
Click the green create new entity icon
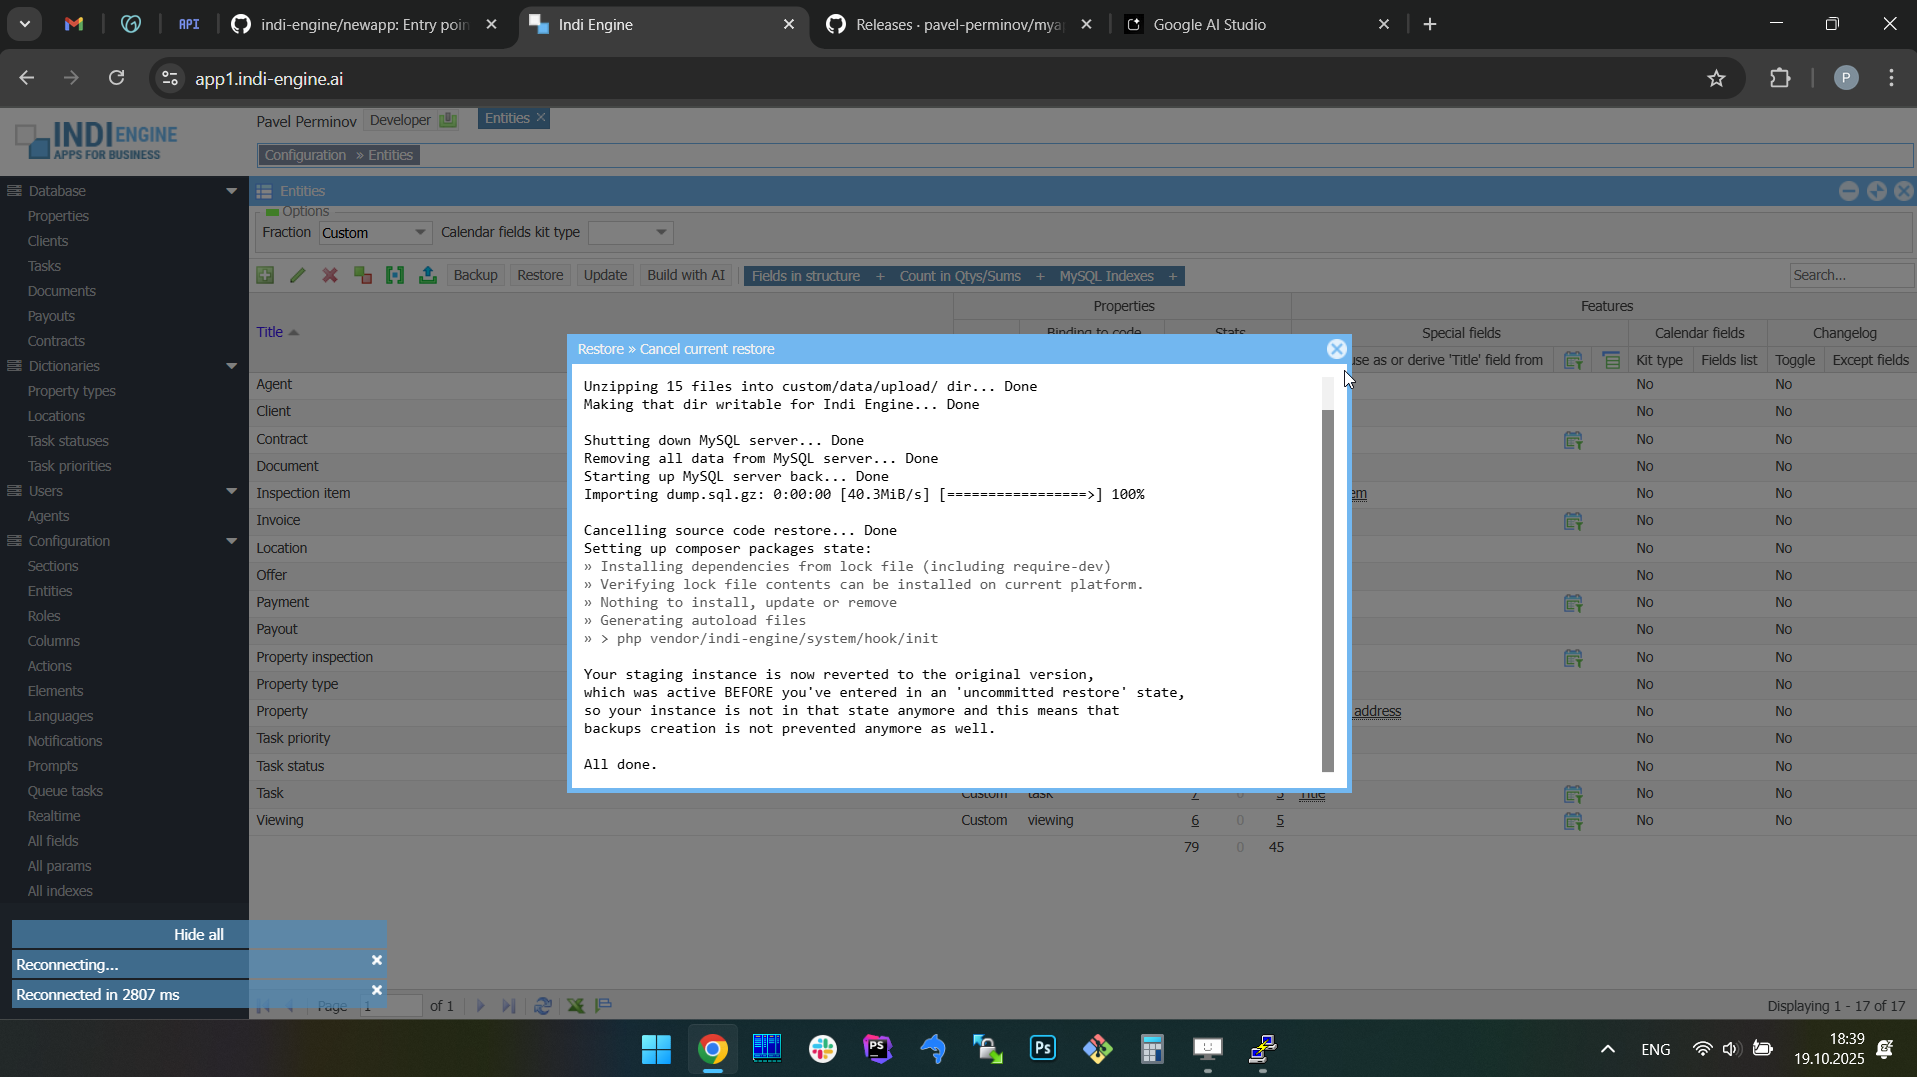[x=265, y=276]
